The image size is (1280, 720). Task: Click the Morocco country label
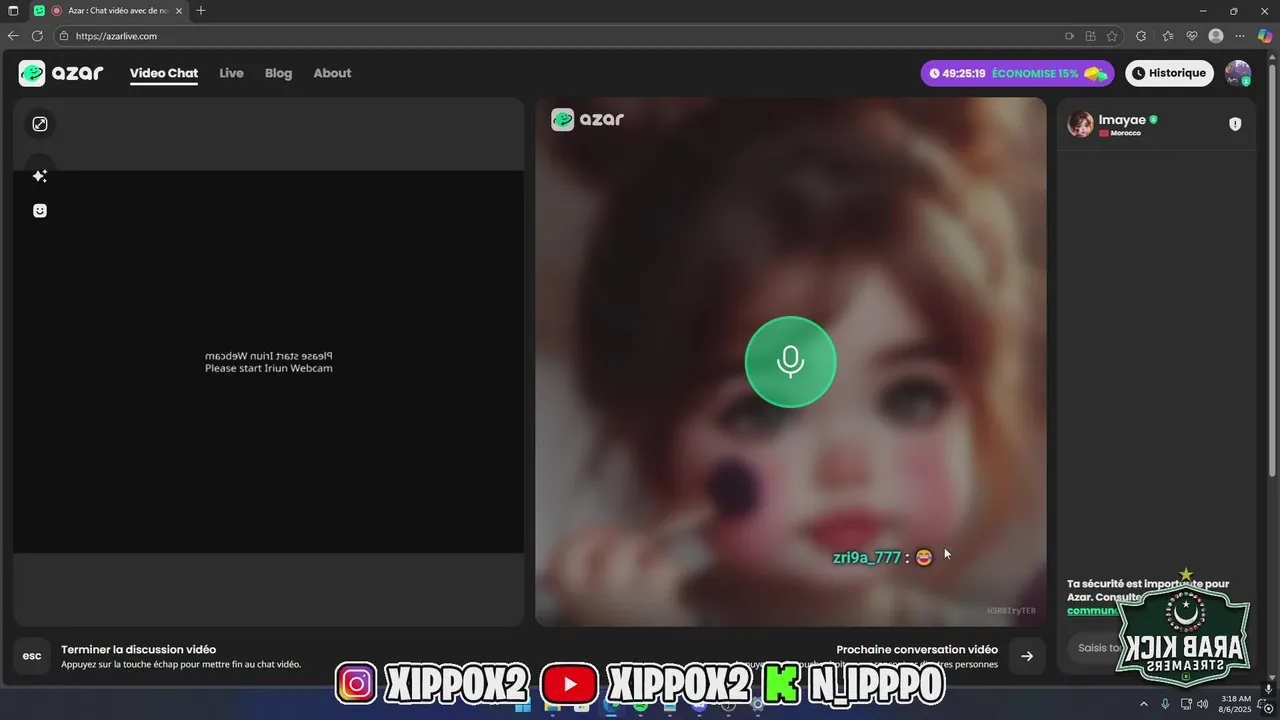(x=1125, y=133)
